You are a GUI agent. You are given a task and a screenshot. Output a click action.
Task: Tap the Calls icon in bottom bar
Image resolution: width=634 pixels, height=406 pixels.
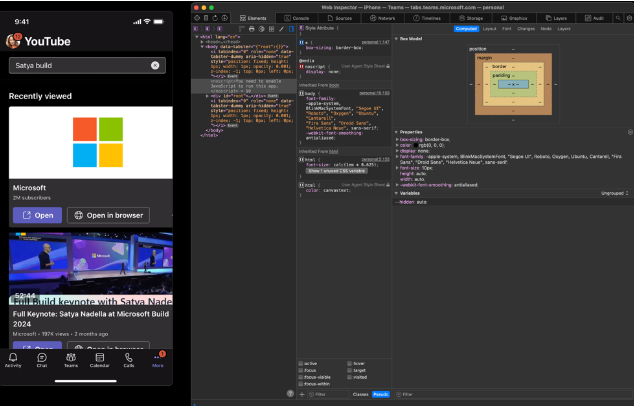pyautogui.click(x=129, y=359)
